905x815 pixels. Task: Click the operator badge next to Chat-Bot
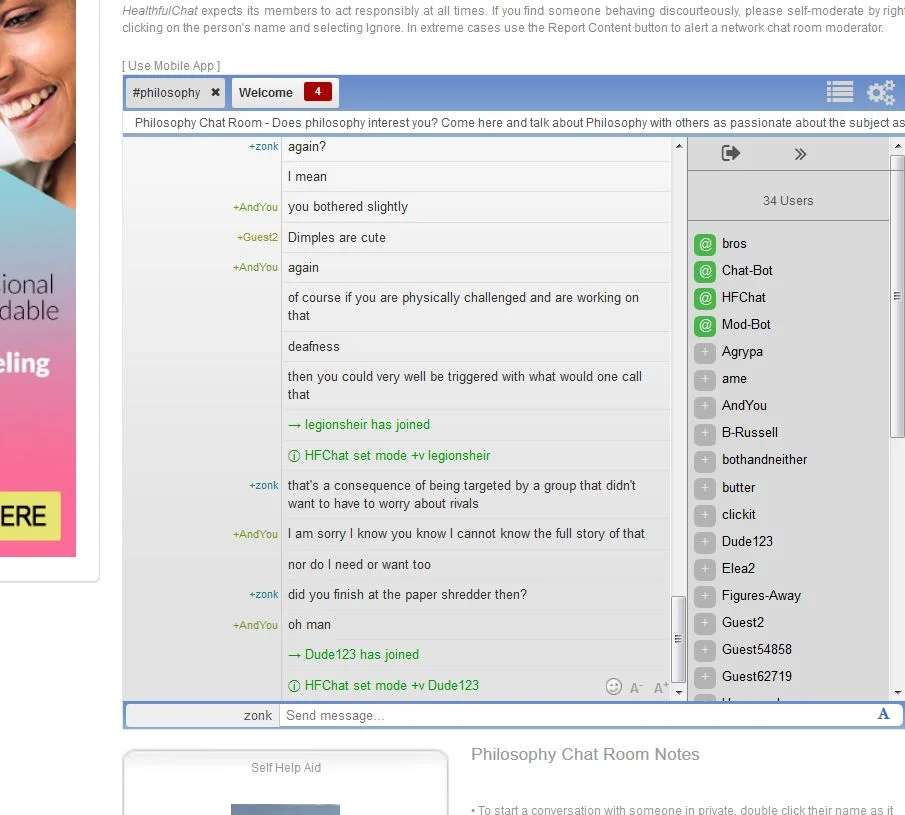pyautogui.click(x=705, y=271)
